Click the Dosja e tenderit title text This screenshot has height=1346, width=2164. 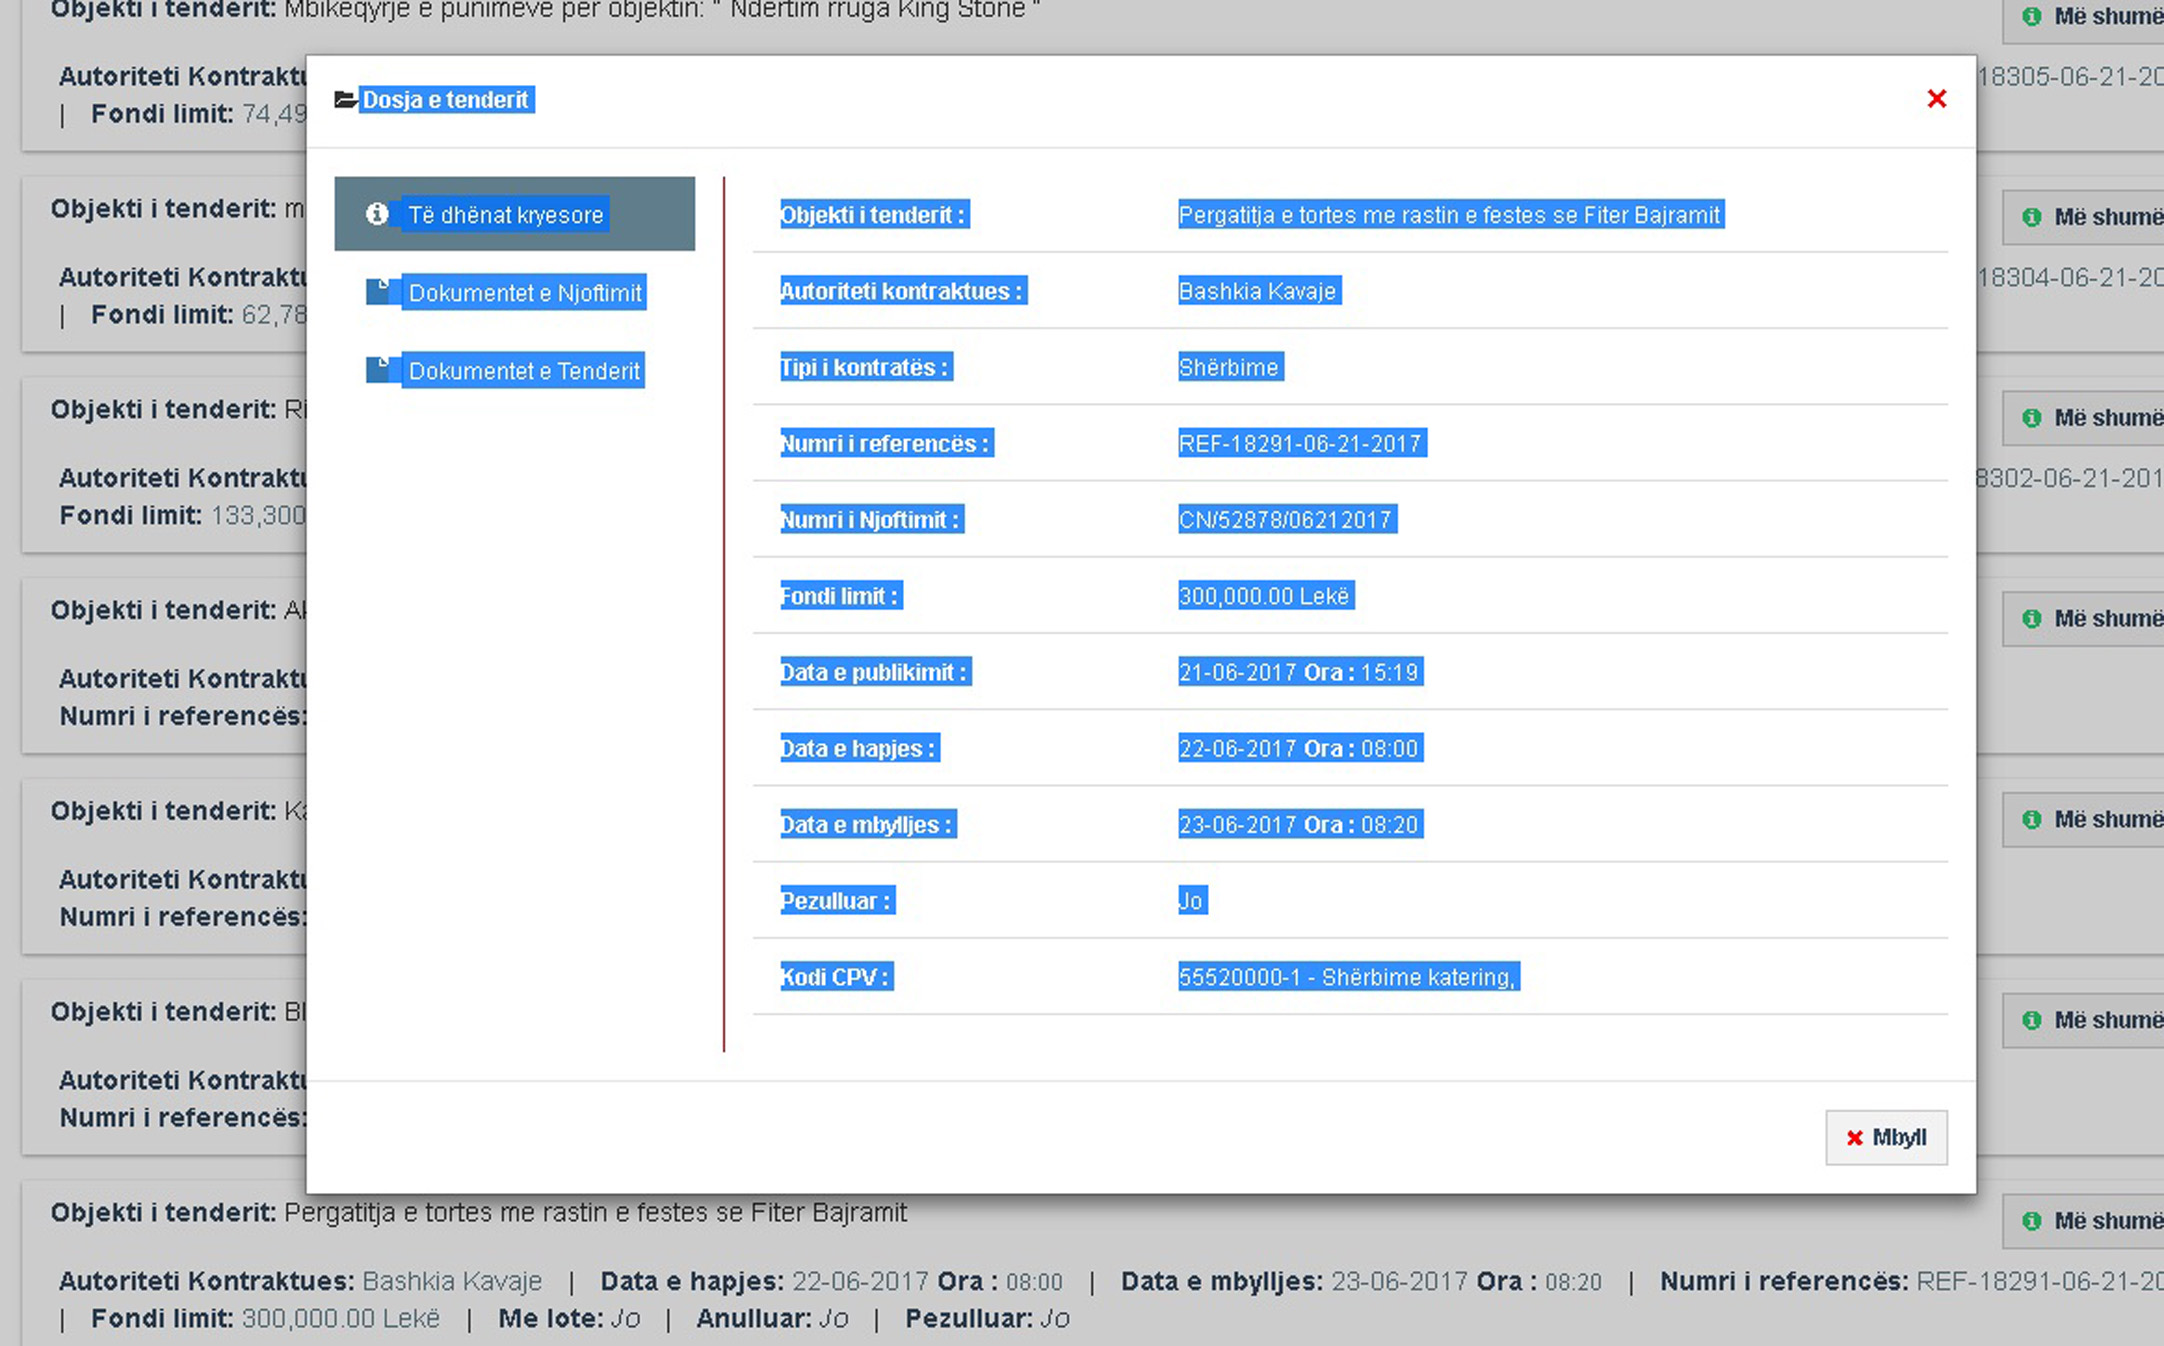[445, 100]
